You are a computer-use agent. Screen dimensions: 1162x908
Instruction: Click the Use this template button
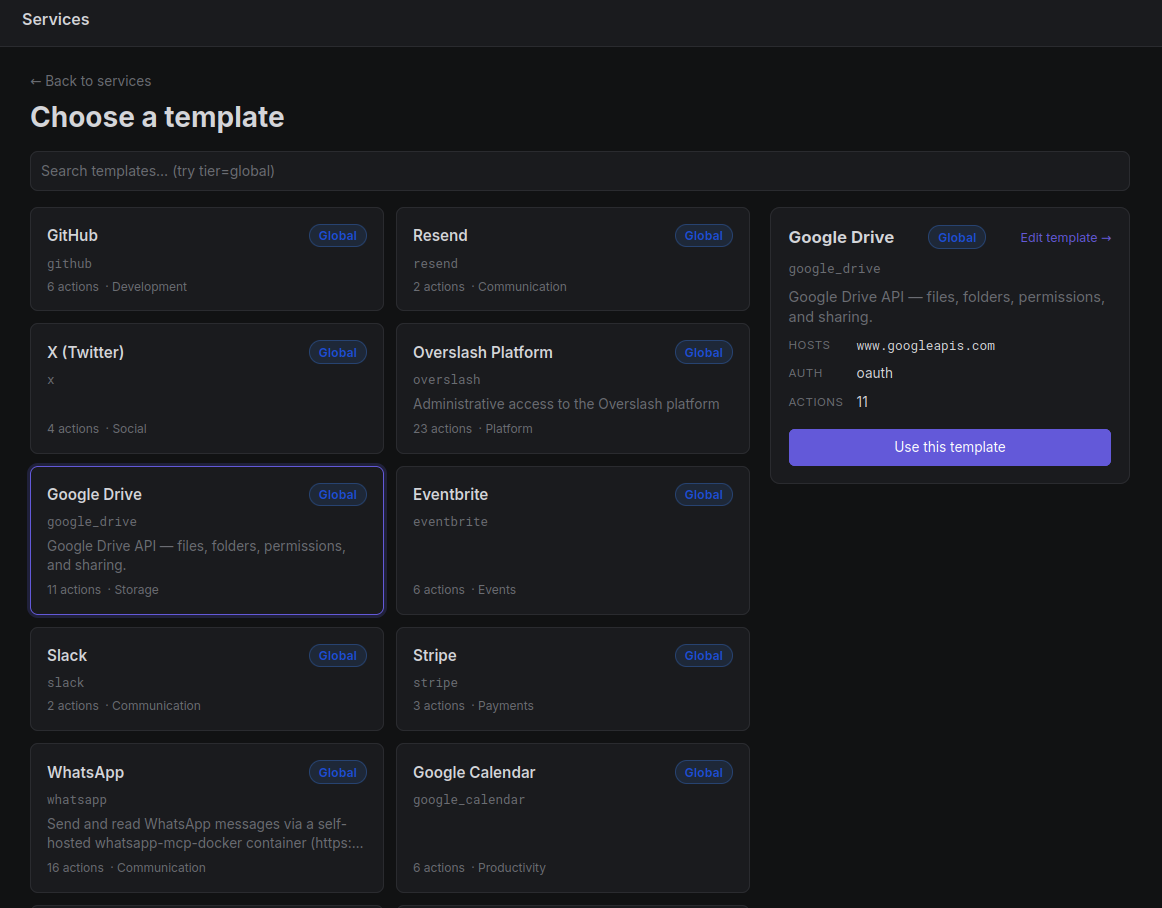(949, 447)
